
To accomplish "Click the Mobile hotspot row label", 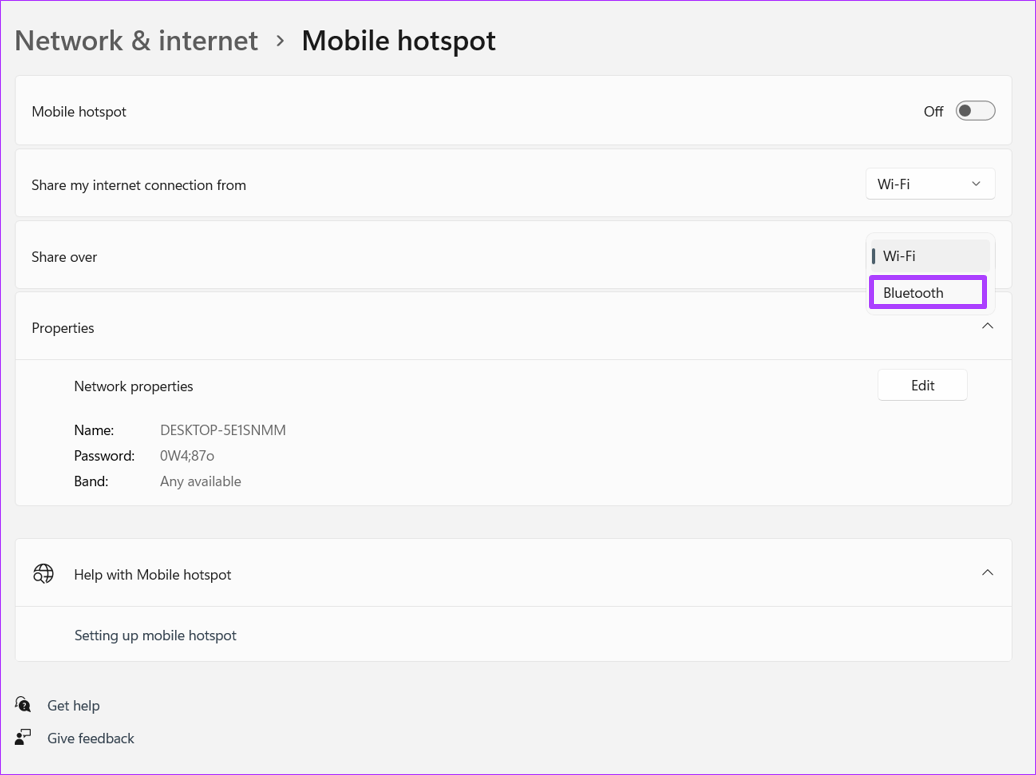I will tap(79, 112).
